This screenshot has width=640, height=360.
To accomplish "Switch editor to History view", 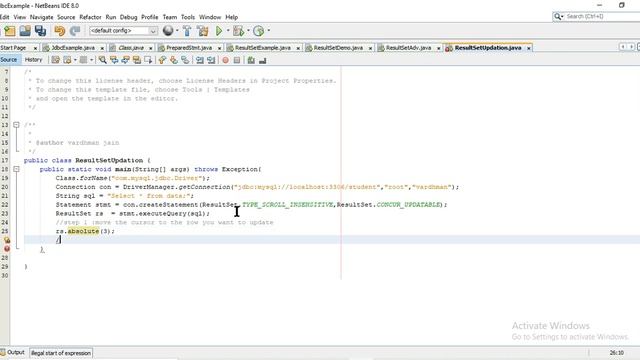I will (x=33, y=60).
